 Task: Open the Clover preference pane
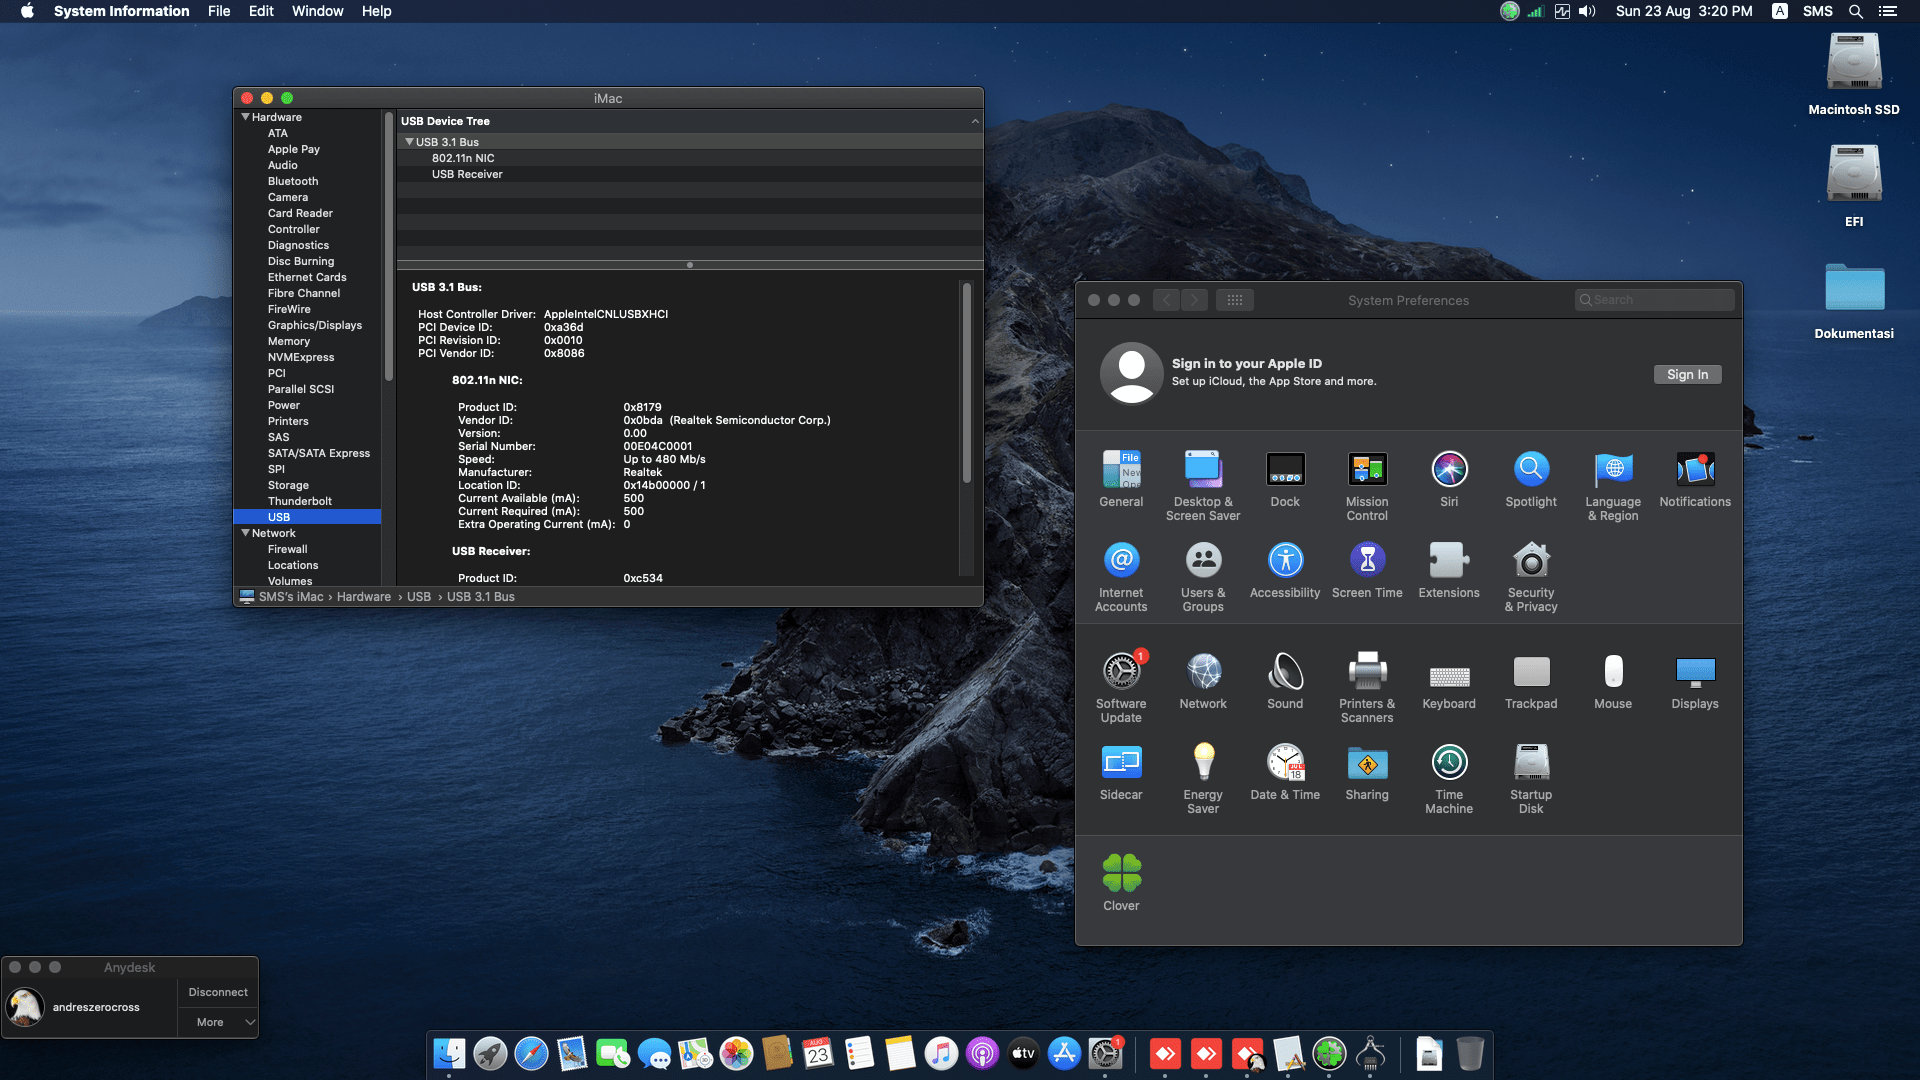tap(1121, 871)
